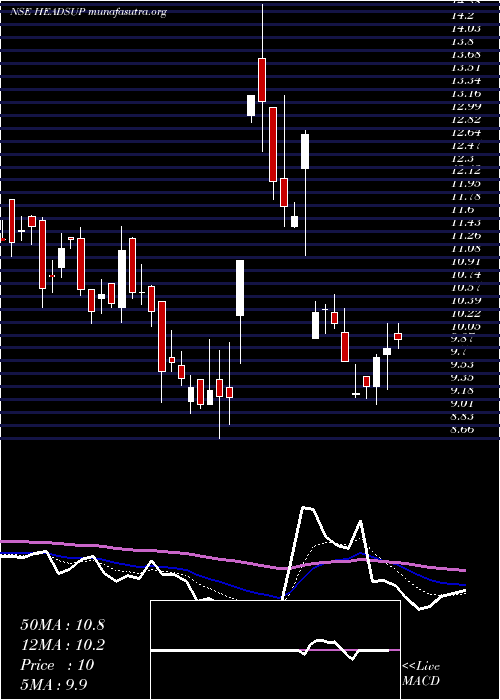Select the 5MA : 9.9 readout
The width and height of the screenshot is (500, 700).
54,684
